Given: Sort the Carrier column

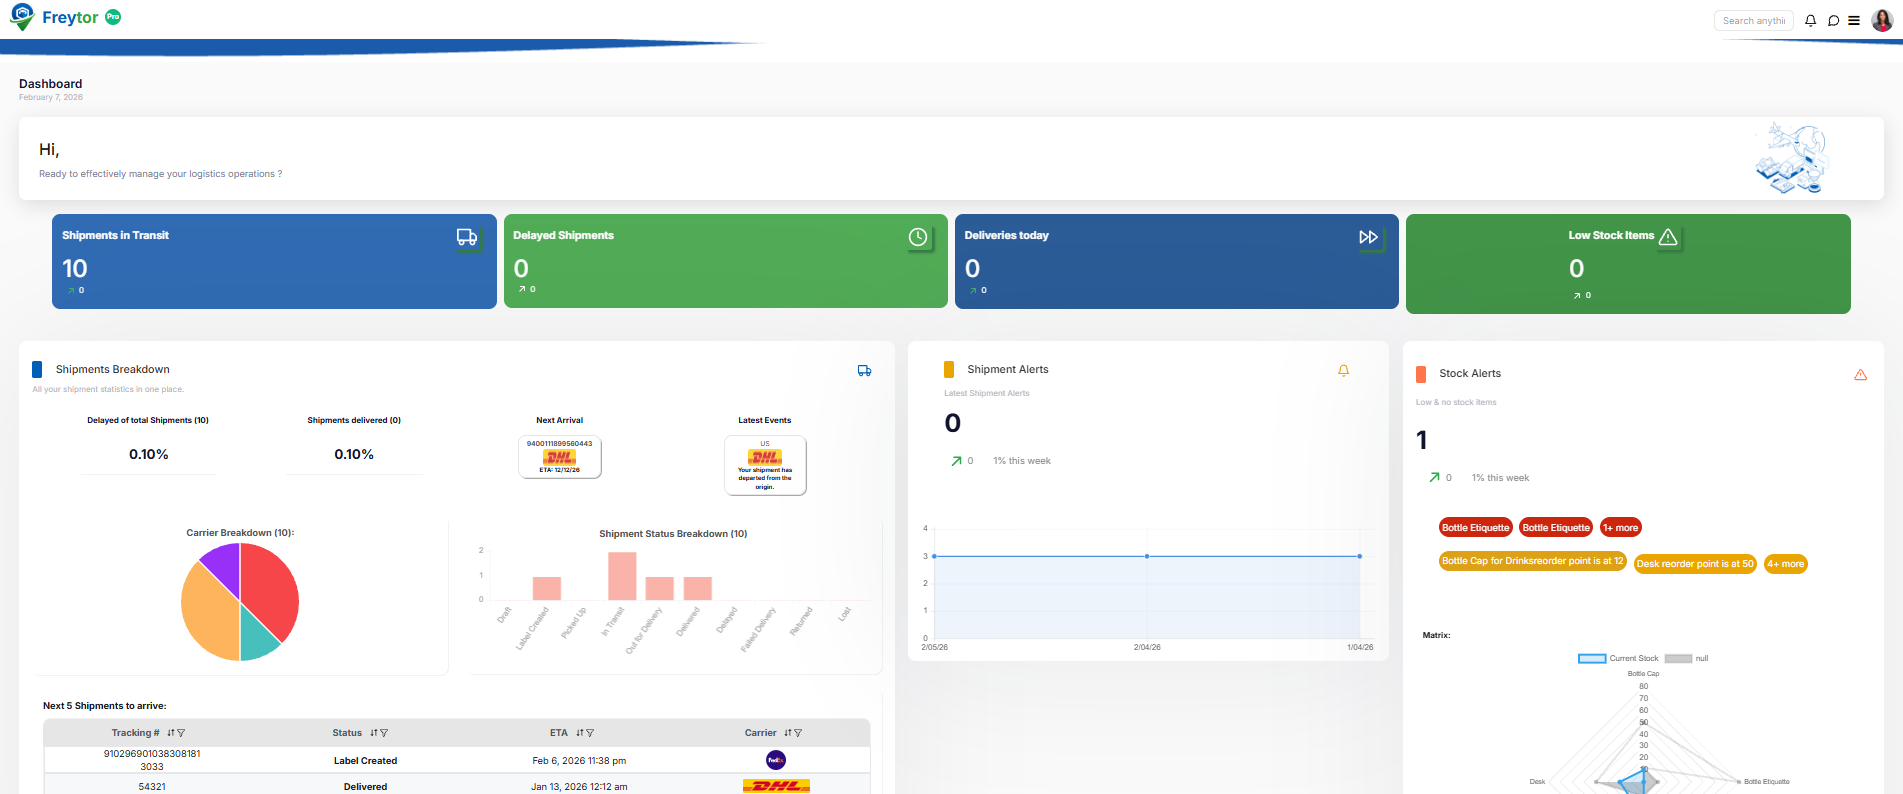Looking at the screenshot, I should click(x=788, y=733).
